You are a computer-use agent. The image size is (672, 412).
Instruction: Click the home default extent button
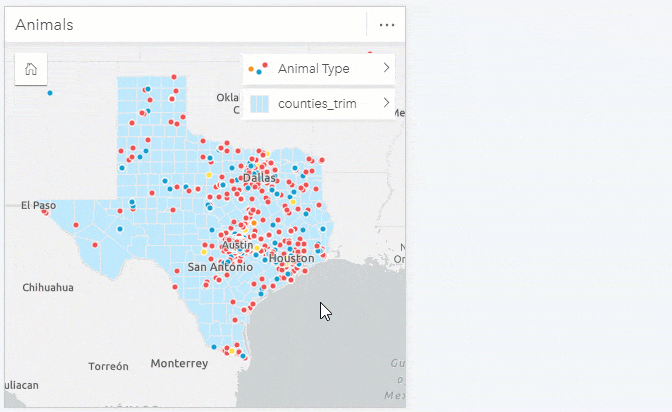[x=31, y=69]
